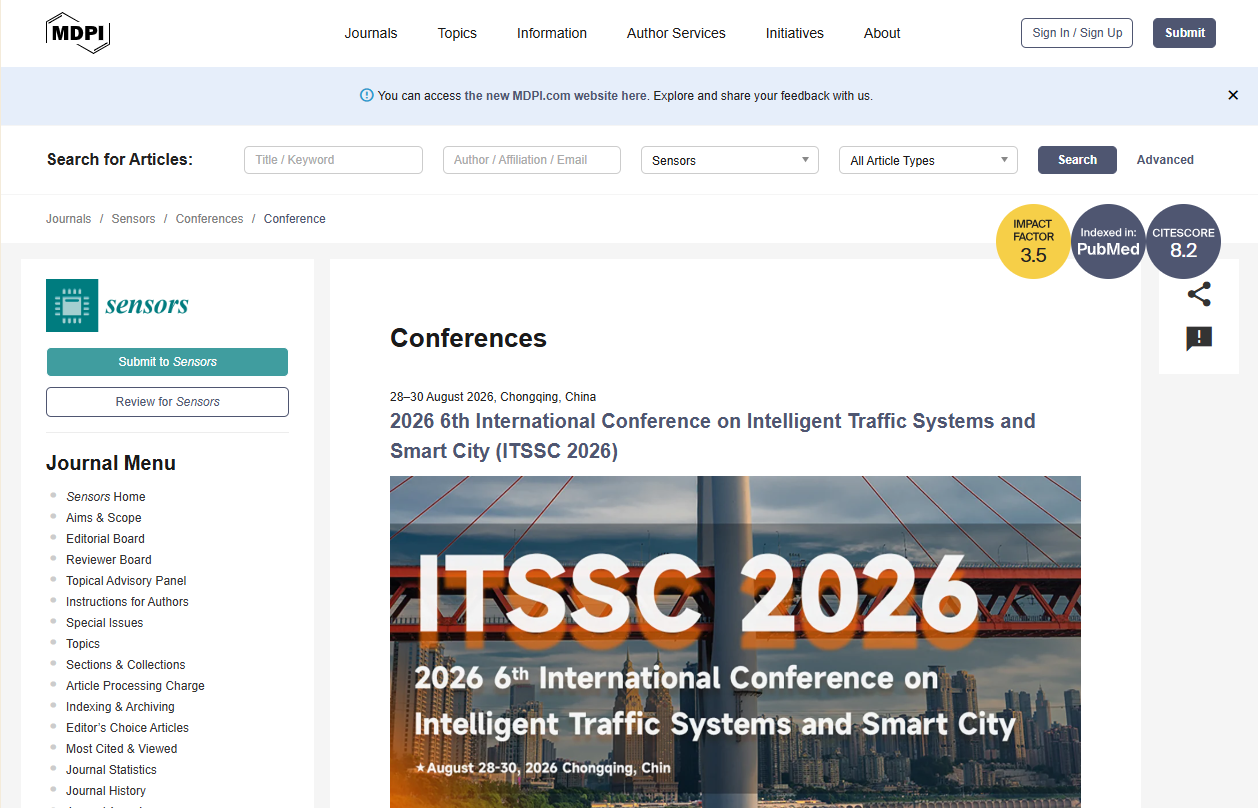
Task: Click the Conferences breadcrumb link
Action: (209, 219)
